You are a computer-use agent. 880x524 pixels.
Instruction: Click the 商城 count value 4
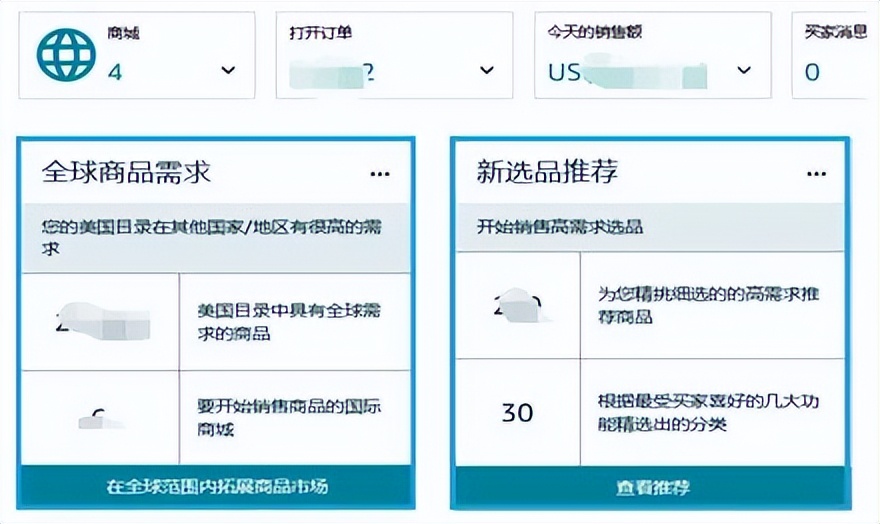(115, 72)
